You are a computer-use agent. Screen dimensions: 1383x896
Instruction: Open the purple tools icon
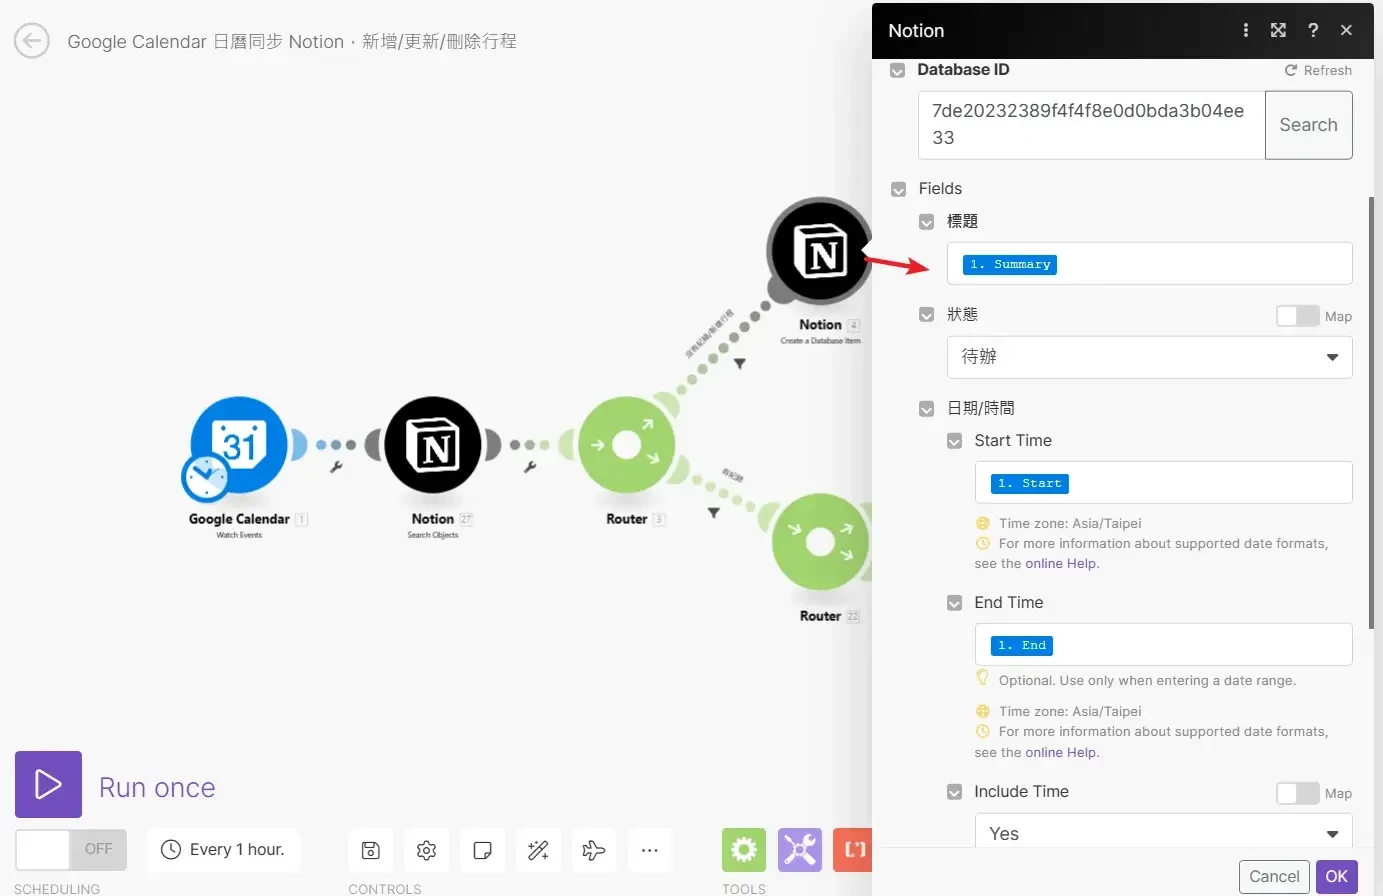tap(800, 850)
